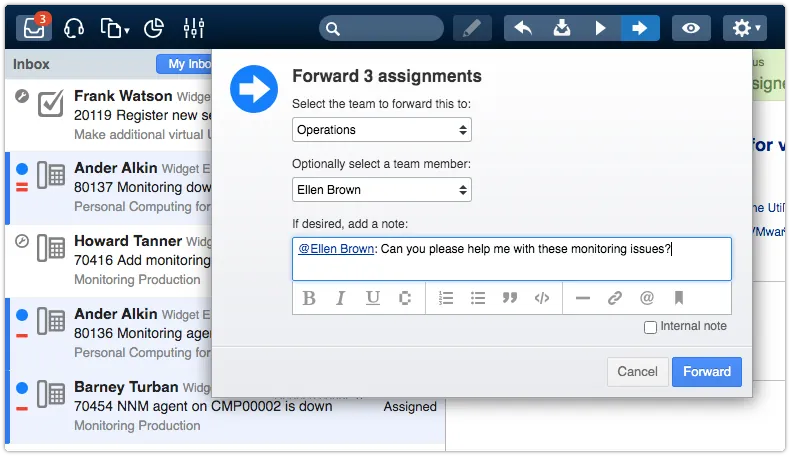The height and width of the screenshot is (456, 790).
Task: Insert a numbered list in note
Action: tap(446, 298)
